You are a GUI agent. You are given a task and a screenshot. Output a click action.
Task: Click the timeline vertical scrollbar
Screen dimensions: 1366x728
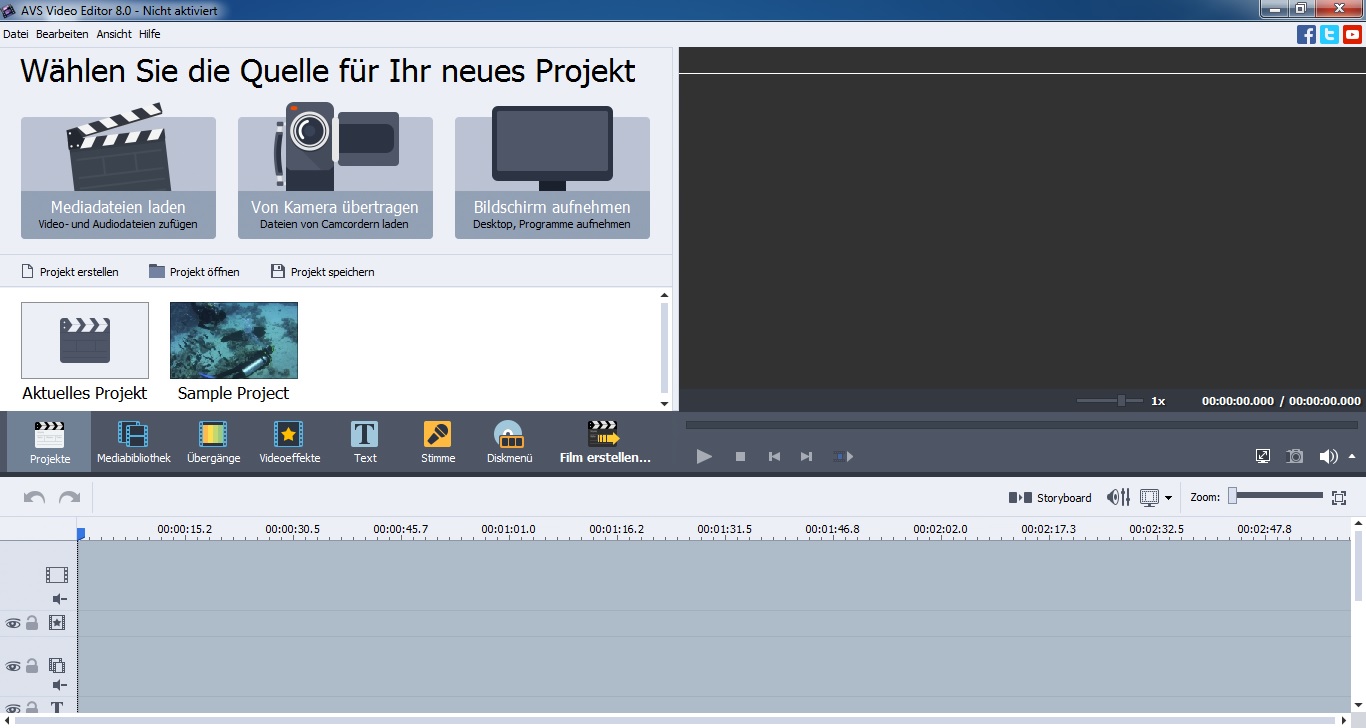(1358, 566)
